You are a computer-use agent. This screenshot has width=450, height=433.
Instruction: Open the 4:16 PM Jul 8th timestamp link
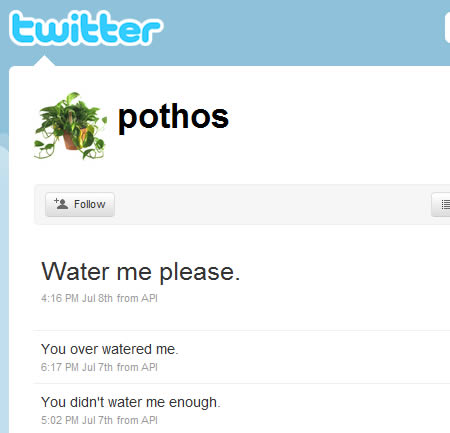tap(77, 298)
